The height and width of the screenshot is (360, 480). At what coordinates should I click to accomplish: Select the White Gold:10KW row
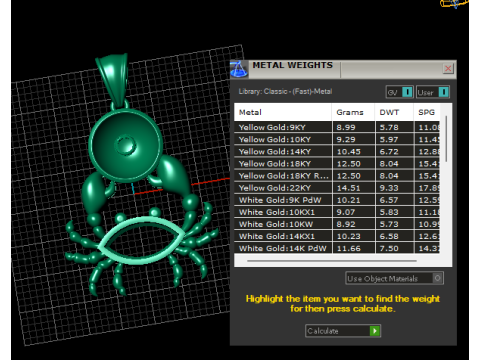(x=337, y=224)
